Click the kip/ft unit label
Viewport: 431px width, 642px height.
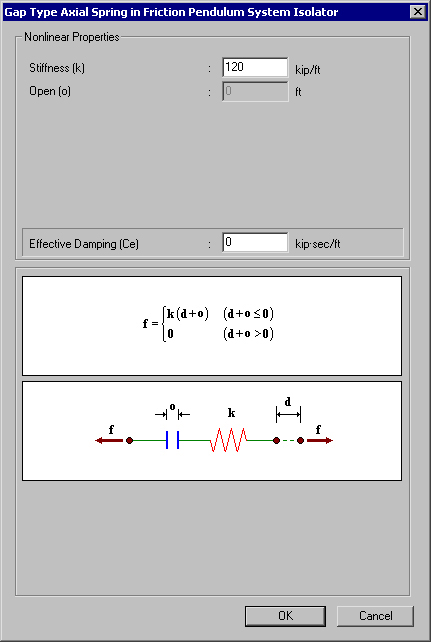click(308, 70)
